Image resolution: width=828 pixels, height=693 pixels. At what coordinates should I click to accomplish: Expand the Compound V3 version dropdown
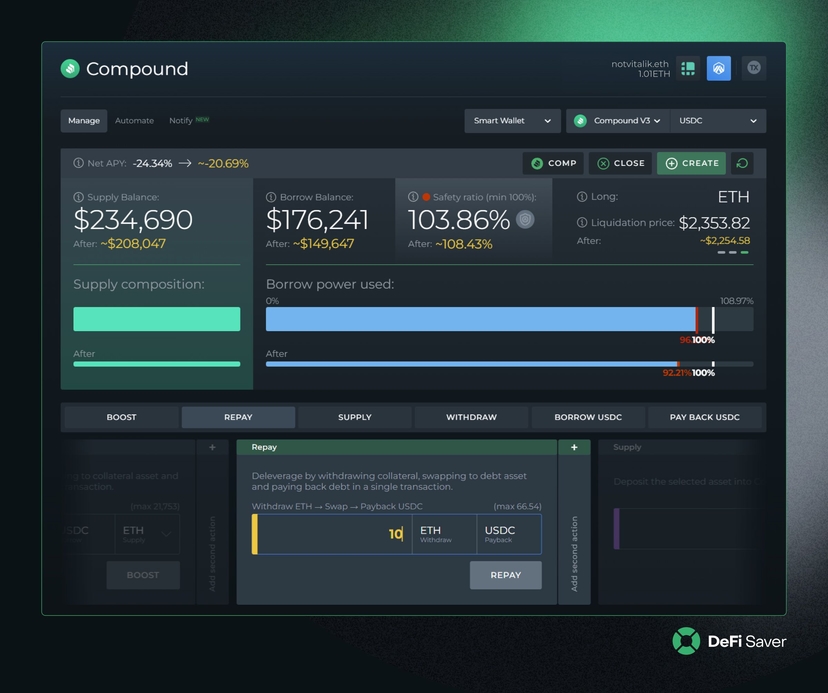coord(618,121)
